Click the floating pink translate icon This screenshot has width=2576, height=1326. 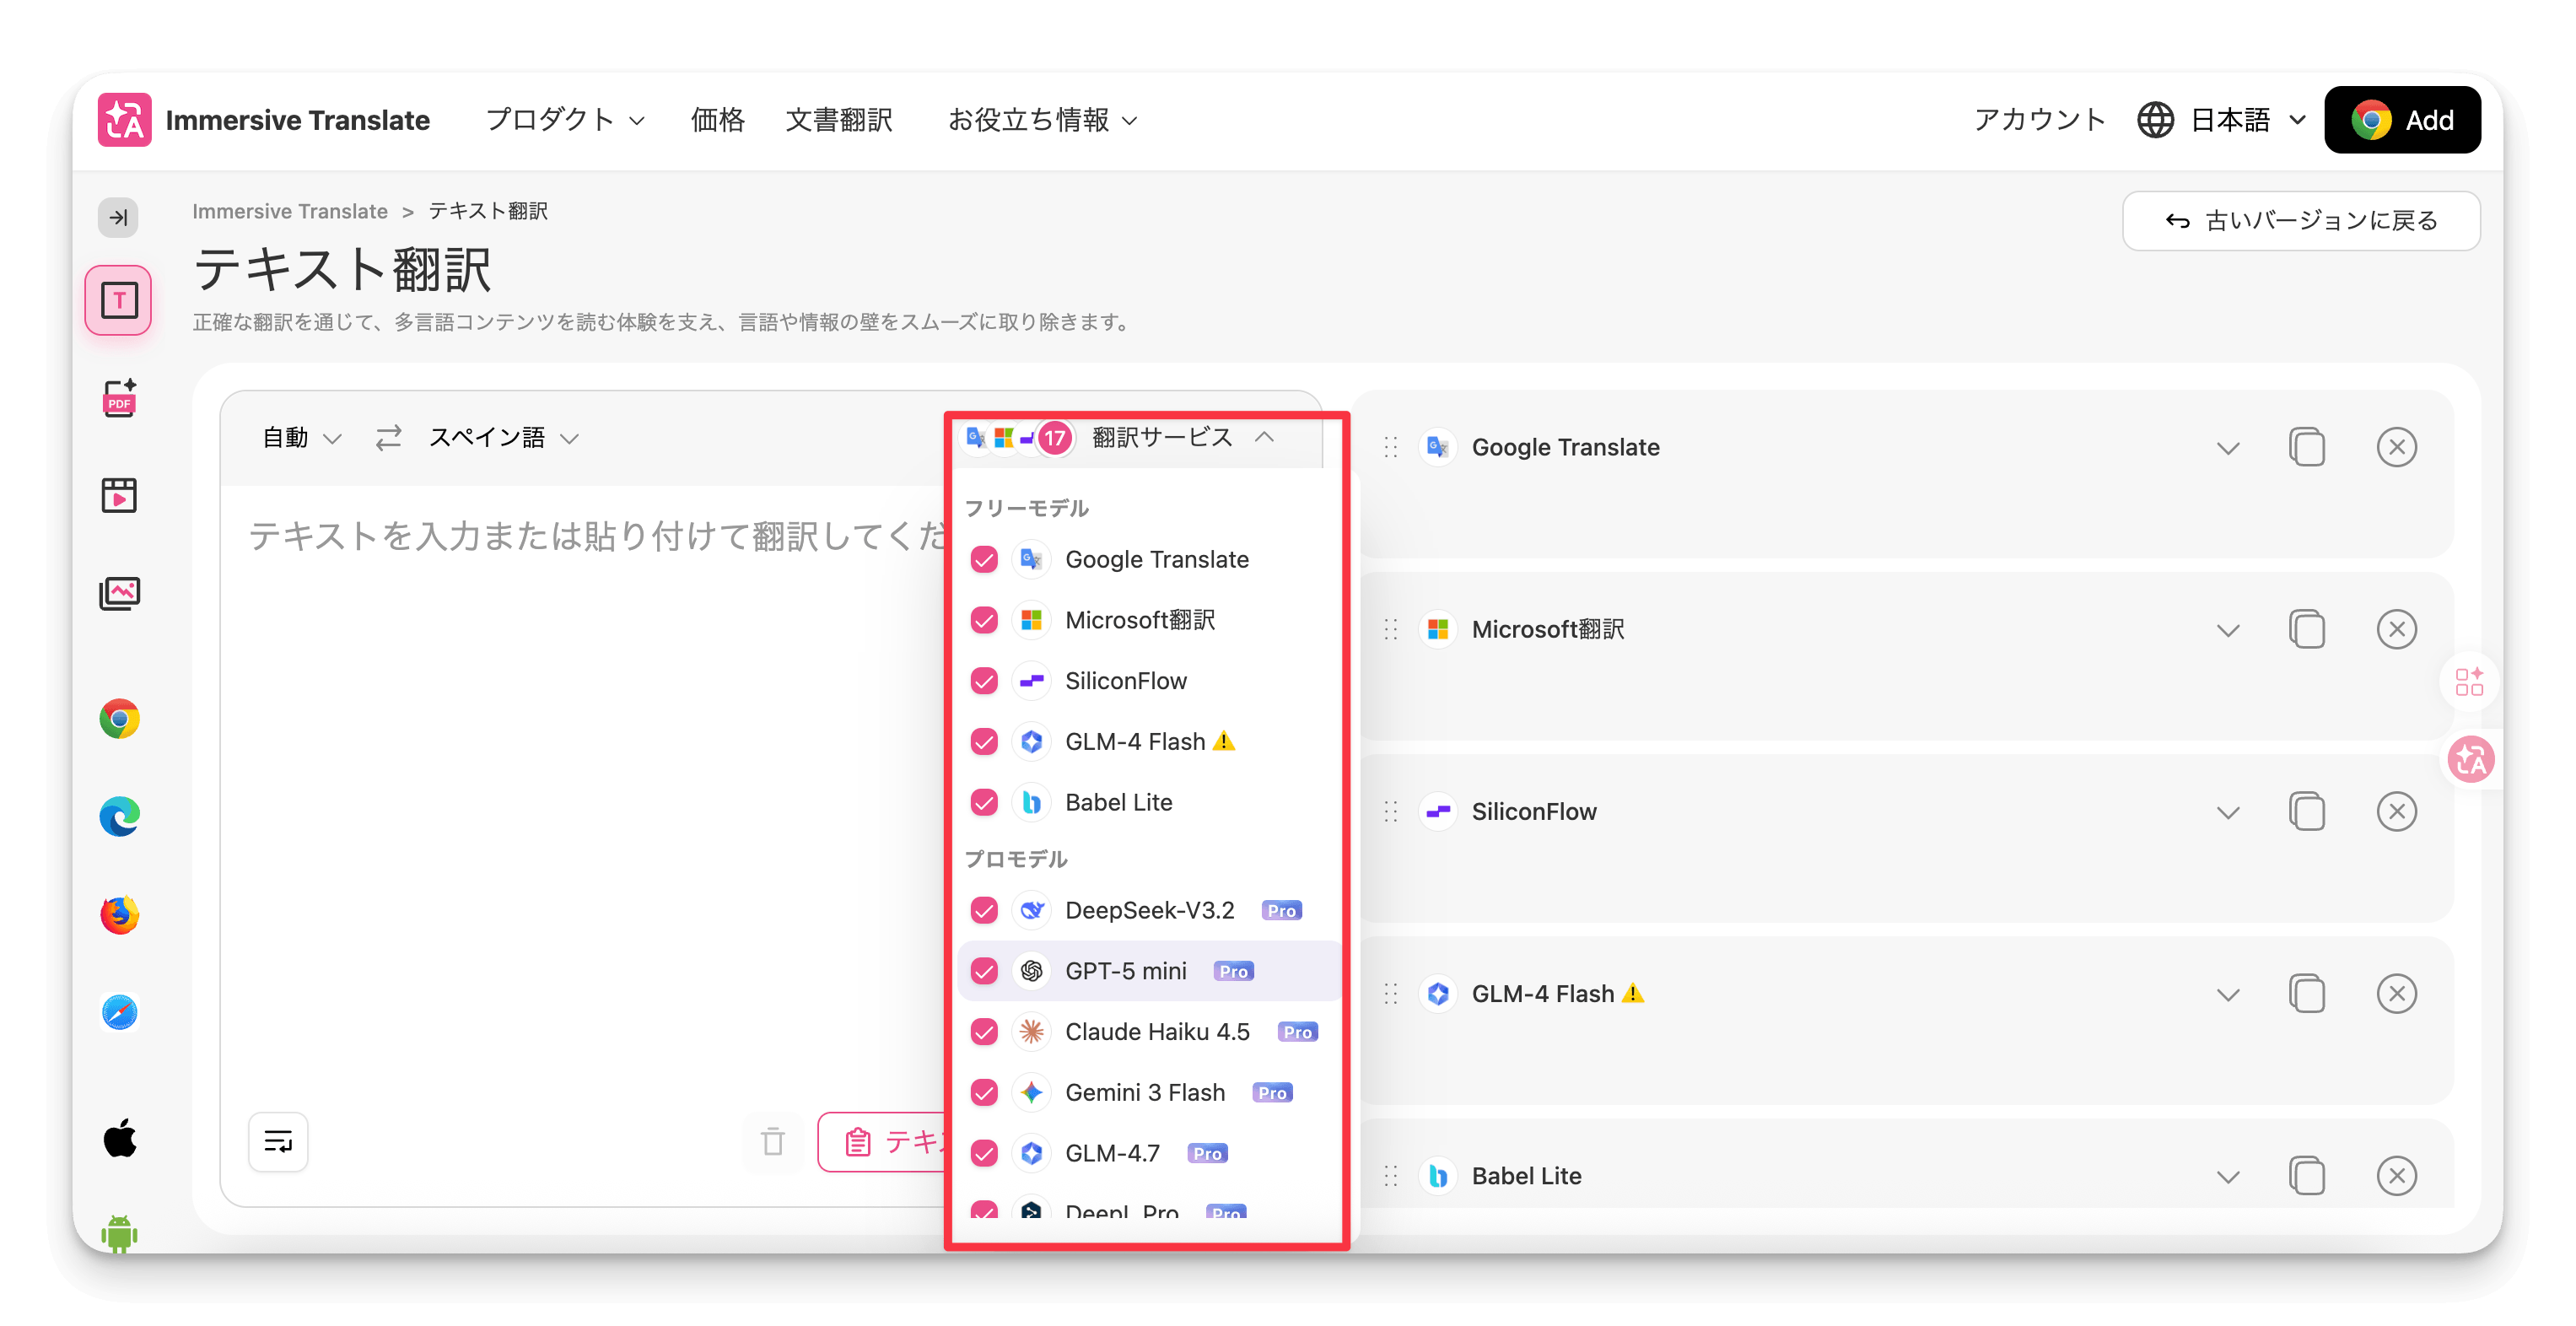click(x=2471, y=759)
